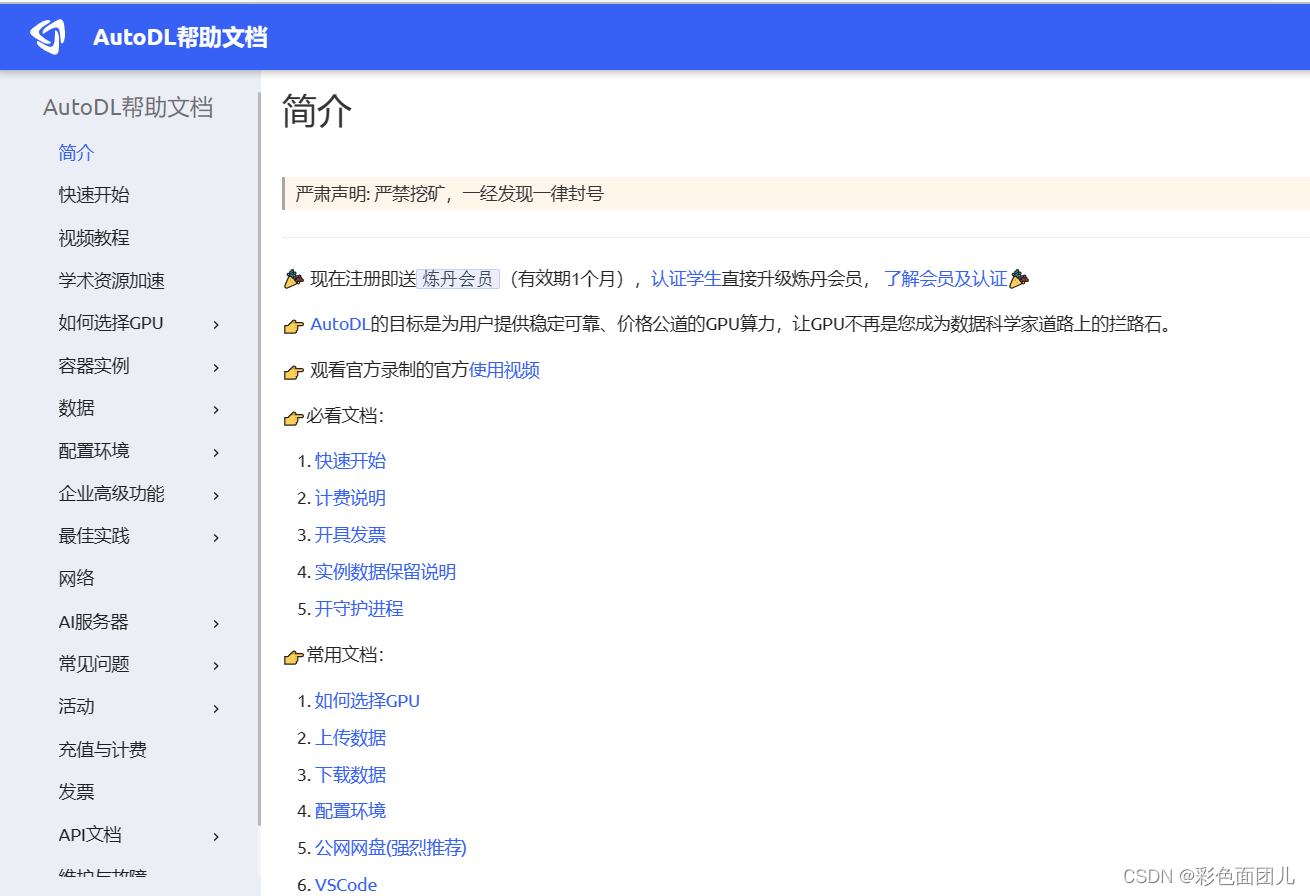Open the 下载数据 link

tap(350, 775)
